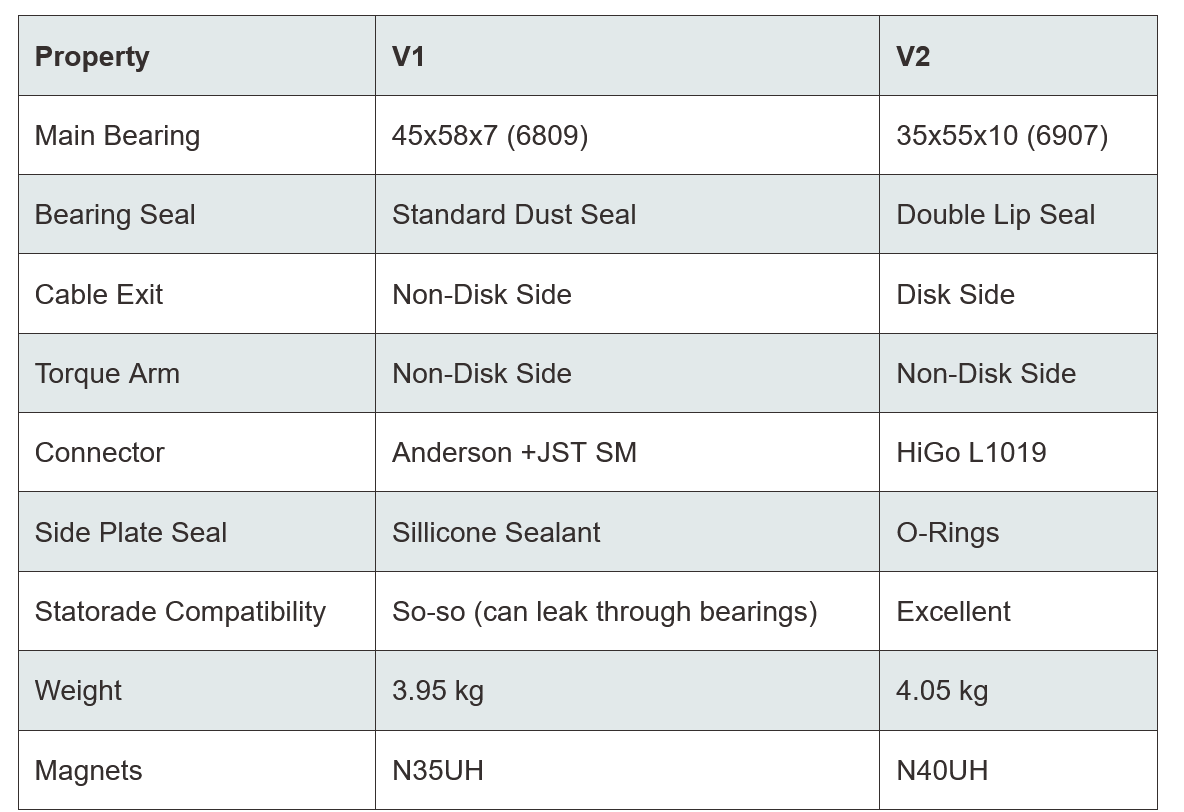Click the 3.95 kg weight cell

[x=437, y=691]
